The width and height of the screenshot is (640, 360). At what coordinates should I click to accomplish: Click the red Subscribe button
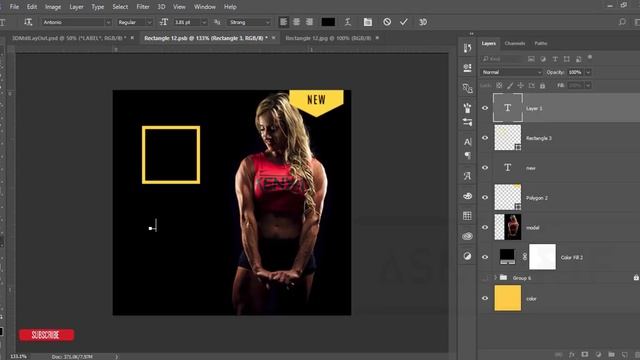[47, 335]
